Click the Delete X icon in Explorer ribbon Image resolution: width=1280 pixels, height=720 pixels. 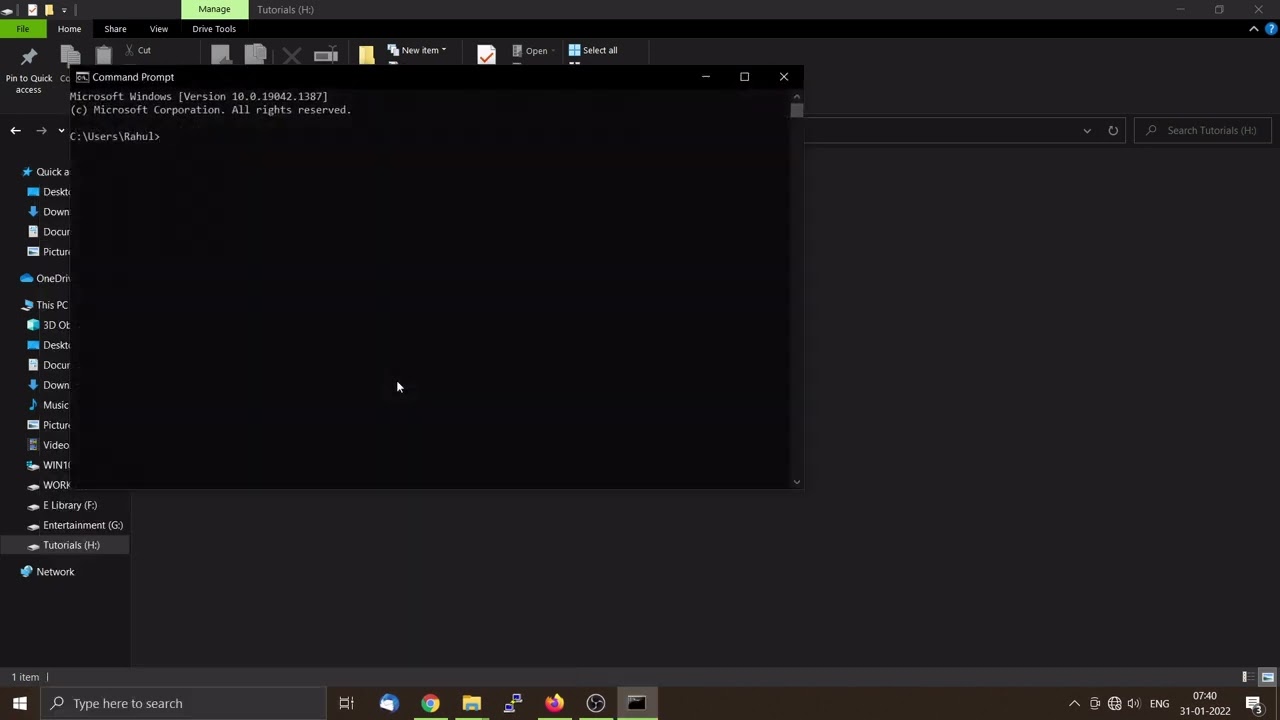(x=291, y=55)
